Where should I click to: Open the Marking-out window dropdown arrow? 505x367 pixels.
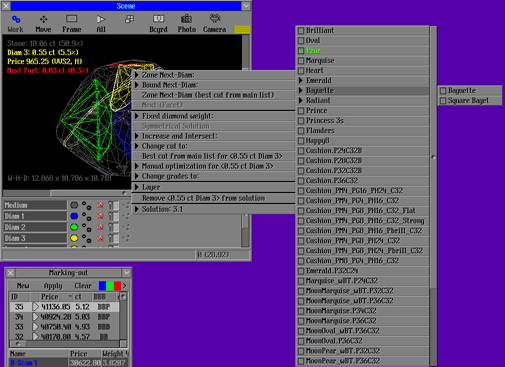tap(127, 273)
